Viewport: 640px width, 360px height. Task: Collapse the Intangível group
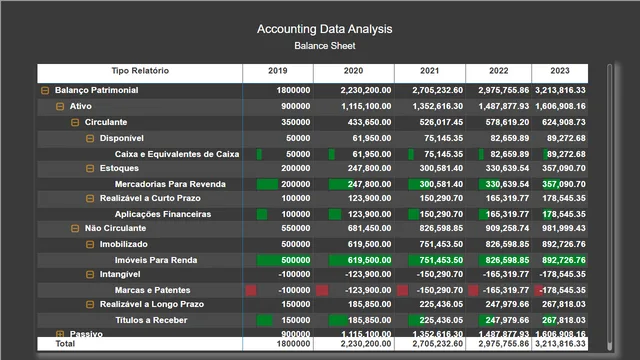pos(90,274)
